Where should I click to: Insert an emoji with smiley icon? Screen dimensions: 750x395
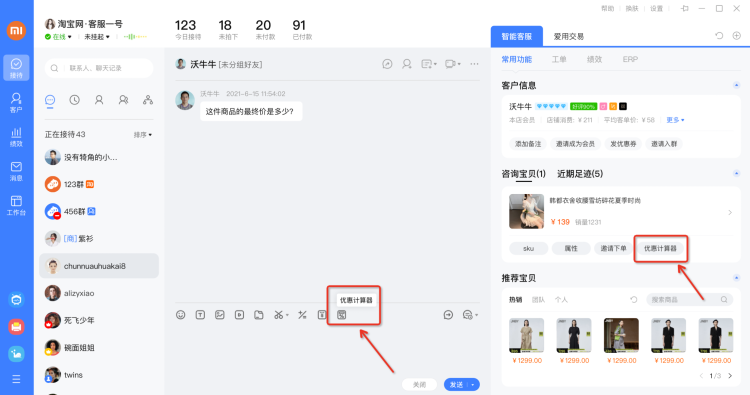180,315
